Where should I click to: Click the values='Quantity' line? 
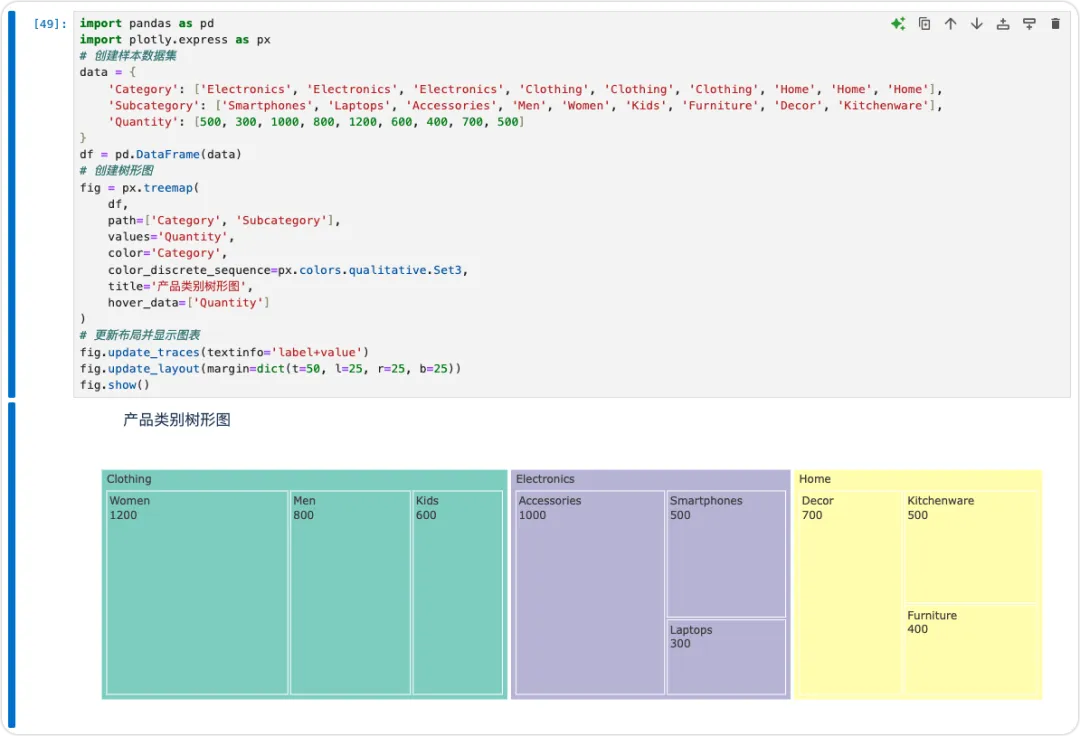pyautogui.click(x=171, y=237)
